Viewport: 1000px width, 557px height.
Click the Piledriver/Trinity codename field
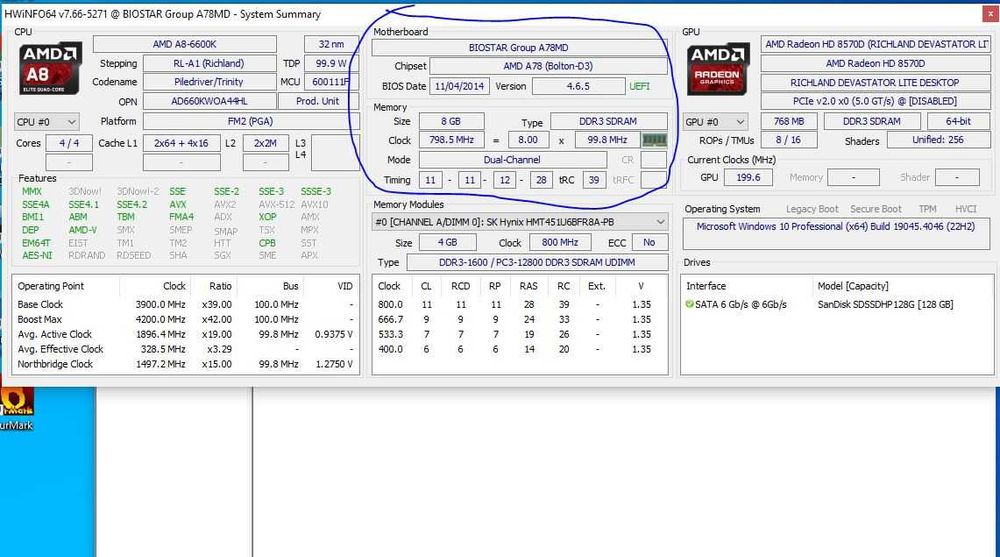pyautogui.click(x=209, y=82)
